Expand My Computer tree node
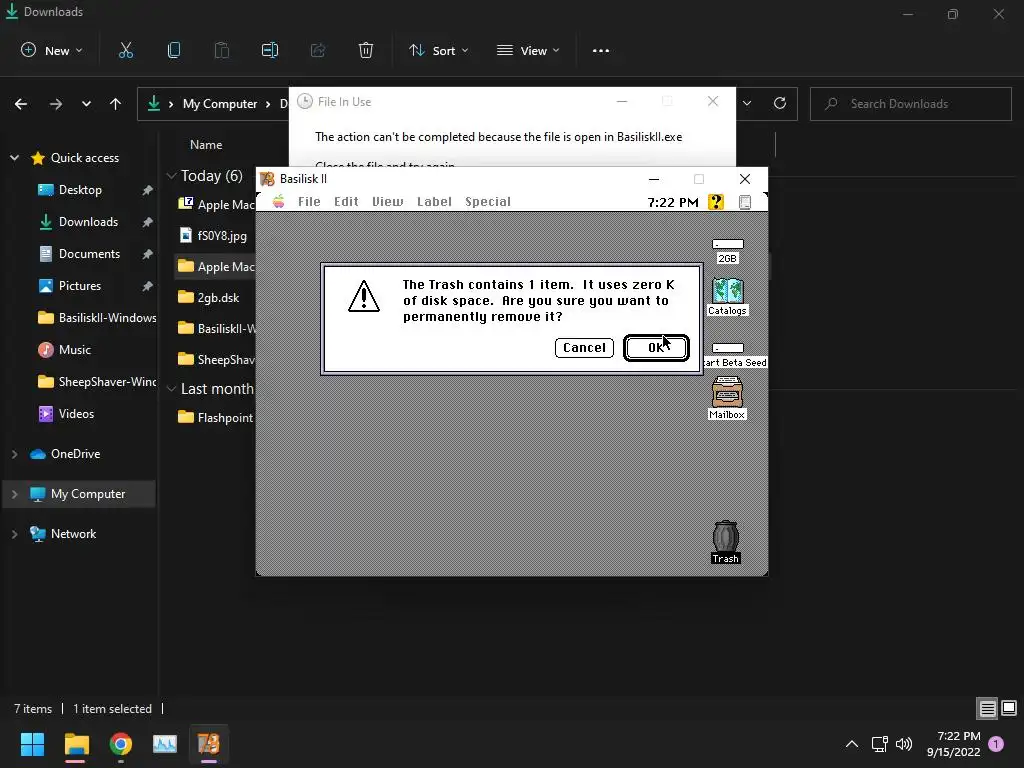The image size is (1024, 768). (x=14, y=494)
